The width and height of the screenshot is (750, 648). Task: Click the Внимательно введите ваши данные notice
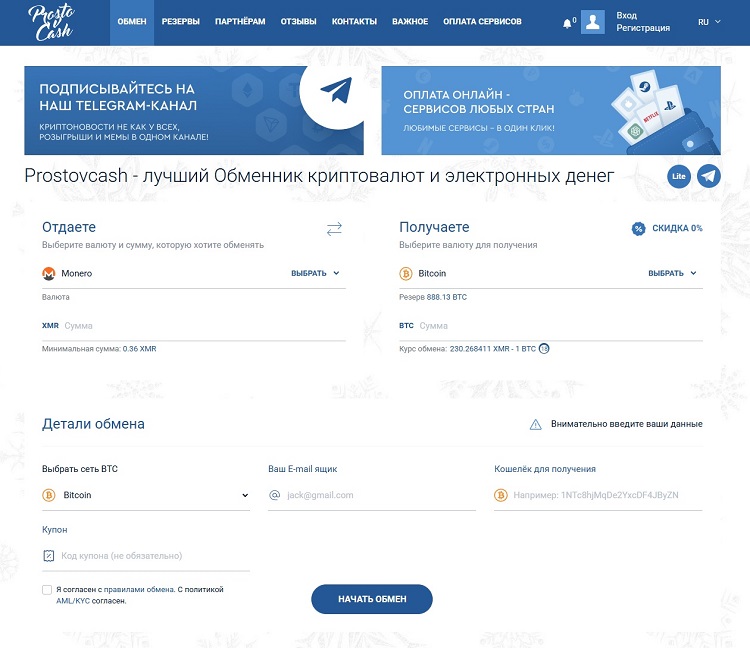(627, 424)
